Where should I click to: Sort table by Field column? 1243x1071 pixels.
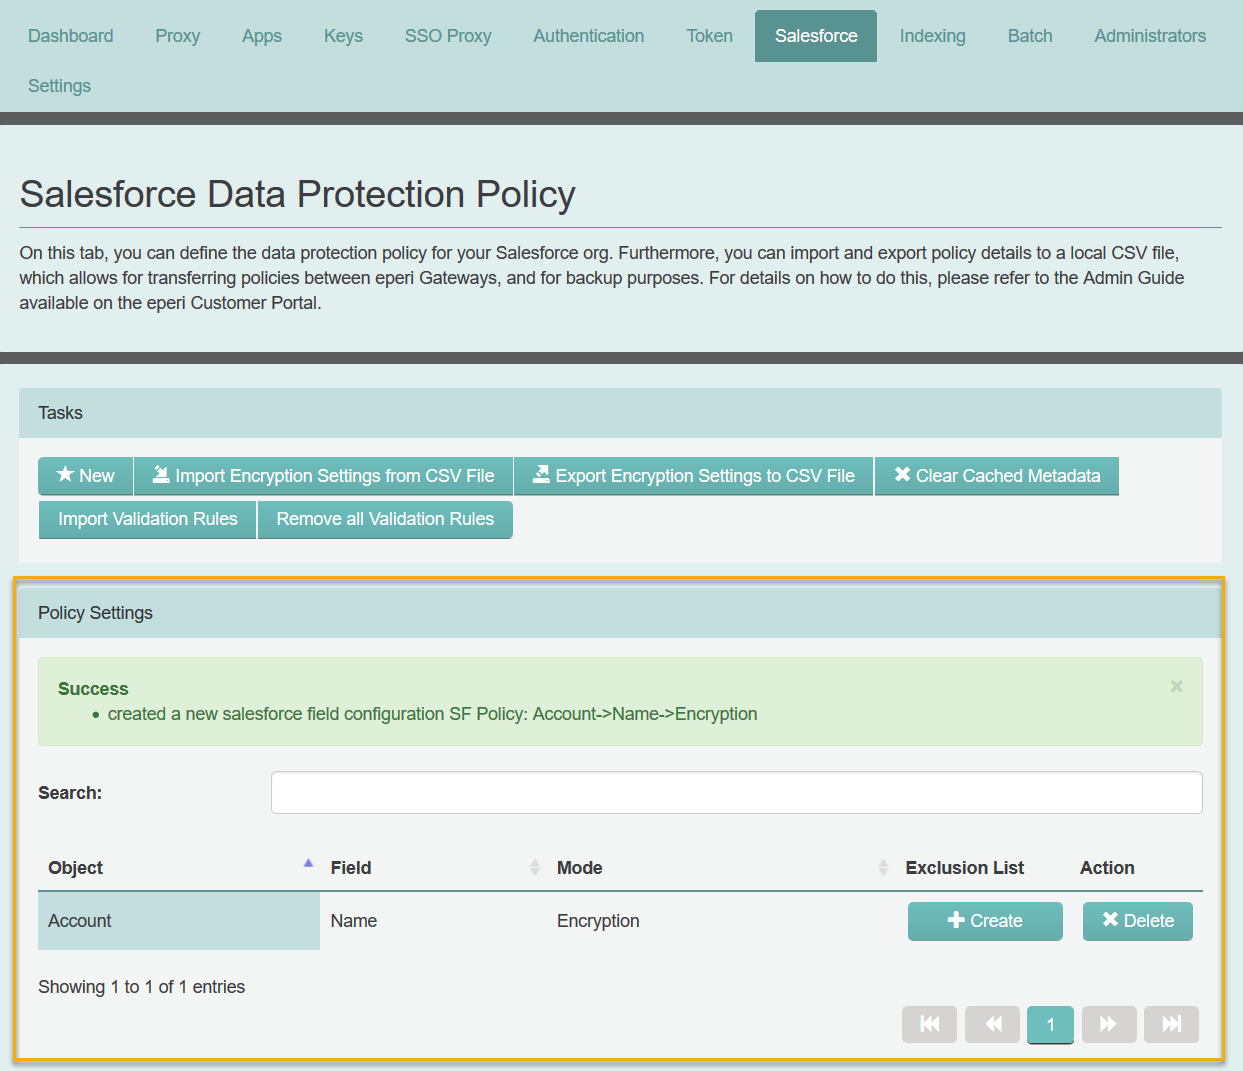click(434, 867)
